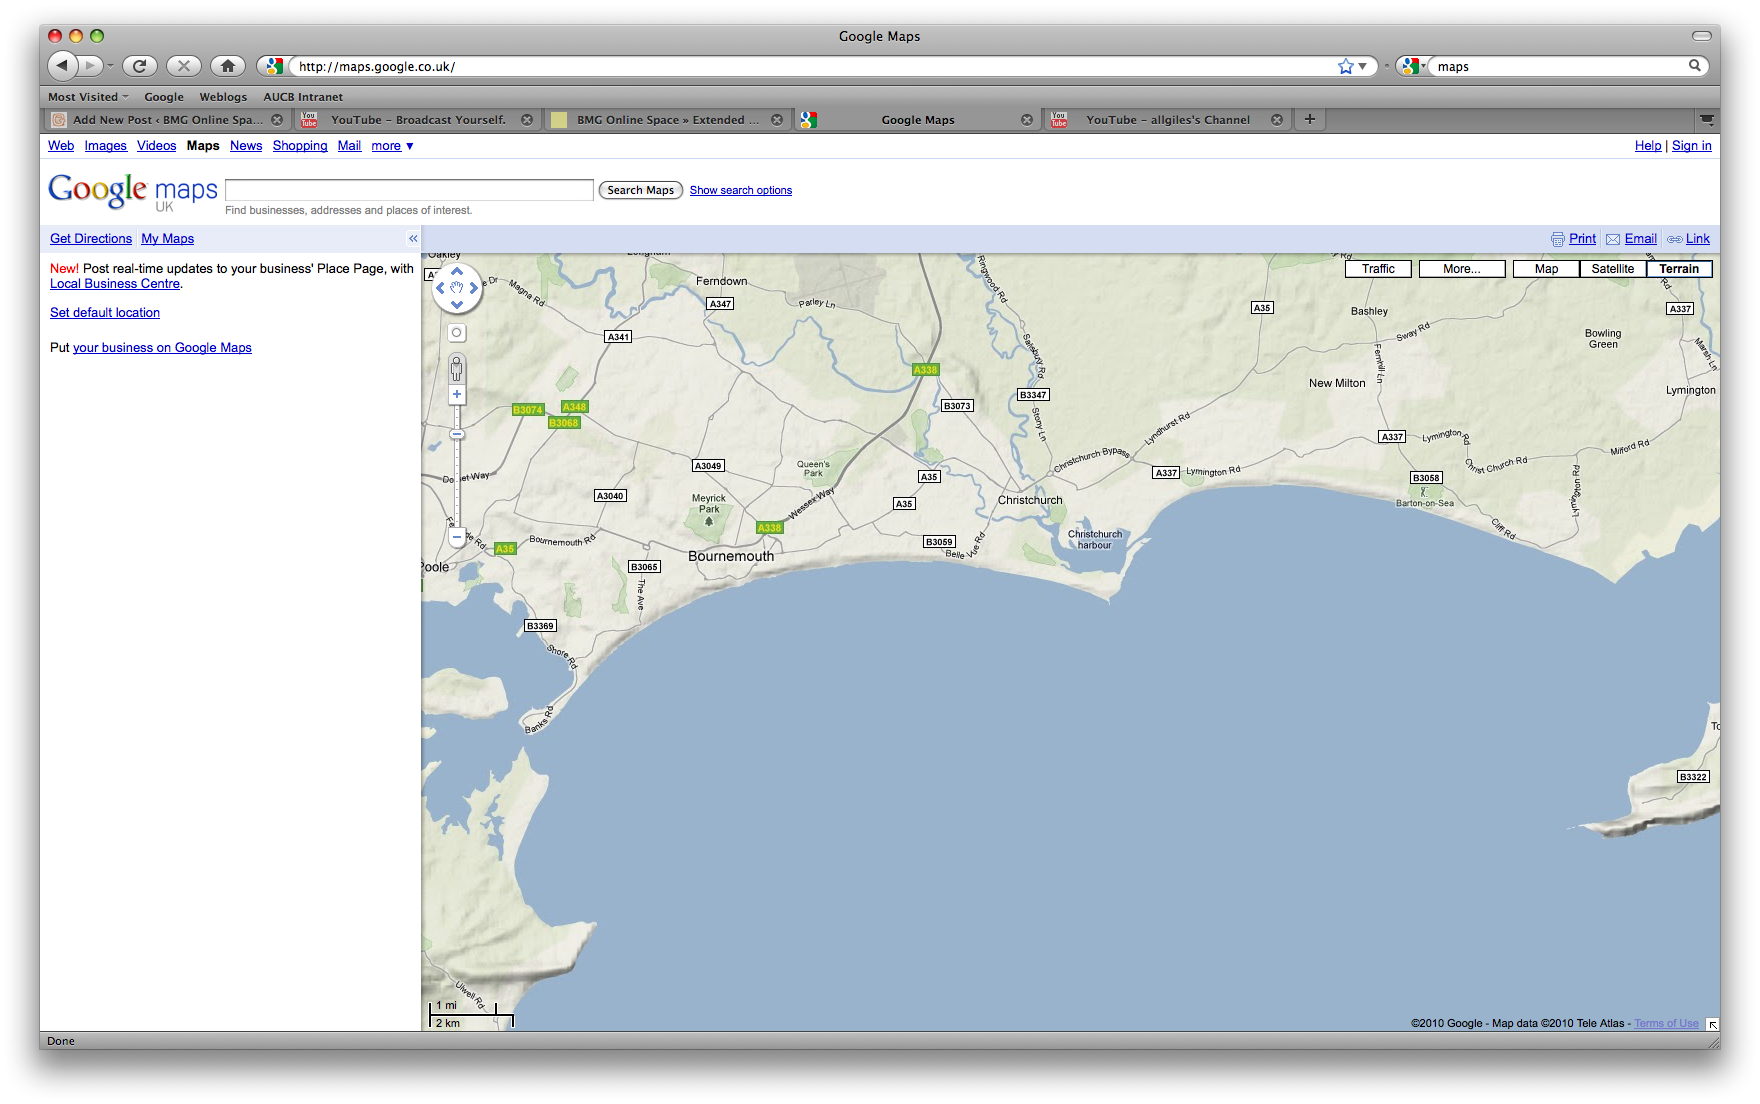
Task: Click the Google Maps UK logo
Action: pyautogui.click(x=132, y=190)
